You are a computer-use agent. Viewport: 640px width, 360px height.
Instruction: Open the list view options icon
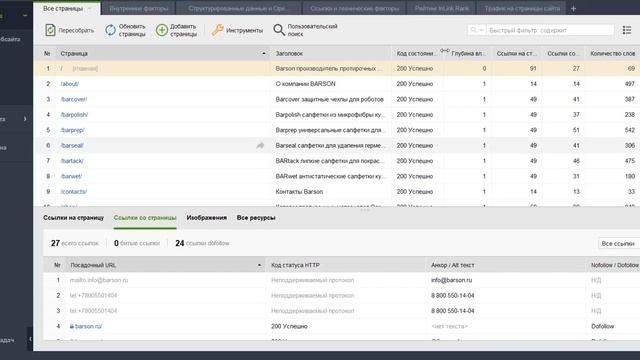627,30
